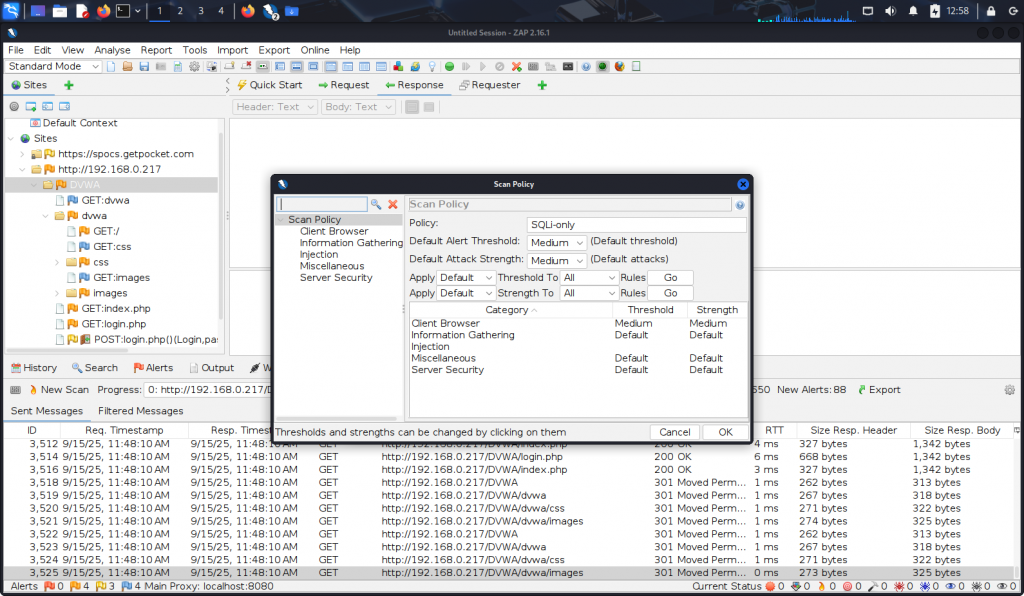Switch to the Alerts tab

coord(153,368)
